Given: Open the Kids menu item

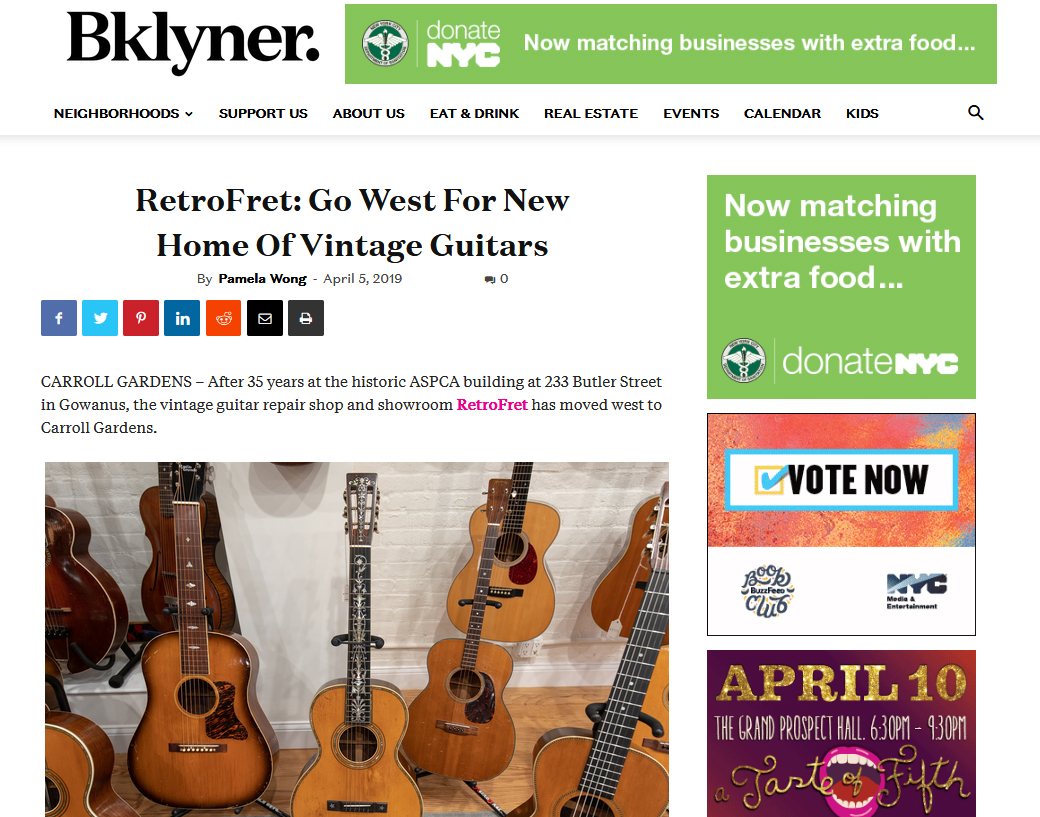Looking at the screenshot, I should coord(862,113).
